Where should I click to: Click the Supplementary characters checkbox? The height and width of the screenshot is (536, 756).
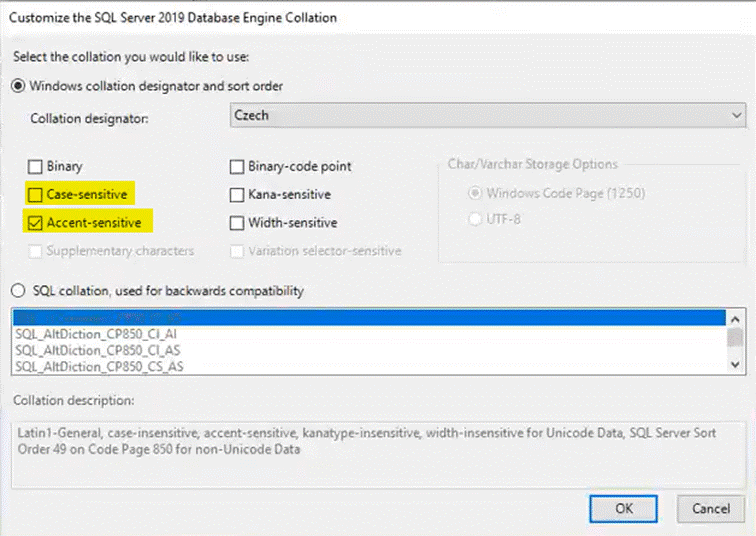(x=35, y=251)
